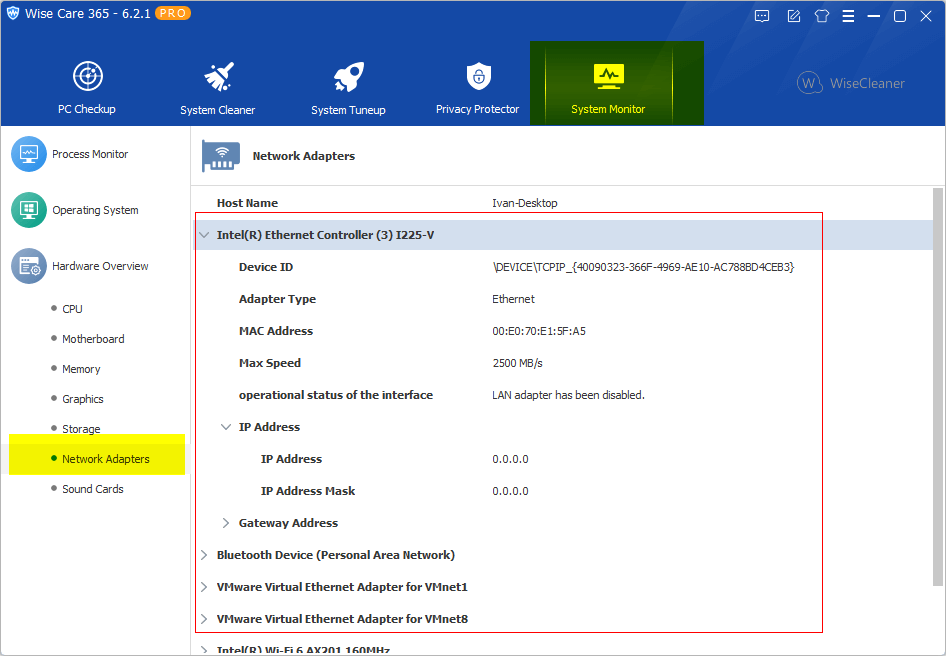Click the 'operational status of the interface' label
The image size is (946, 656).
336,395
